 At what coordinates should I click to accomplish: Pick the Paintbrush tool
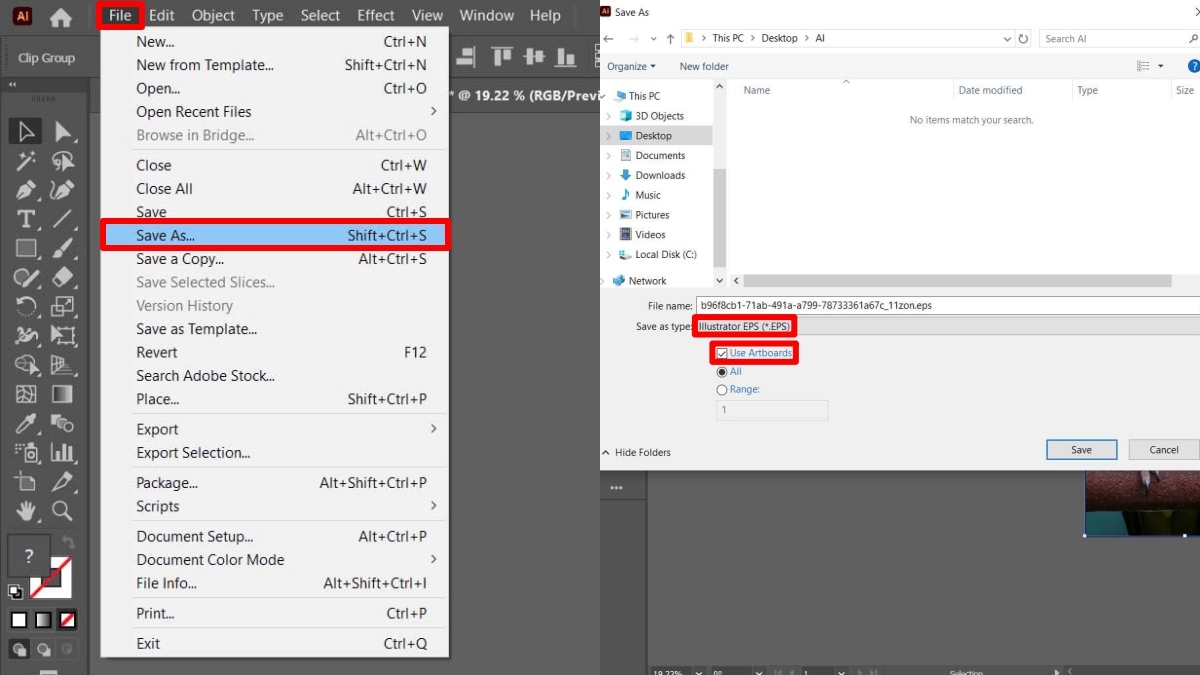tap(62, 248)
